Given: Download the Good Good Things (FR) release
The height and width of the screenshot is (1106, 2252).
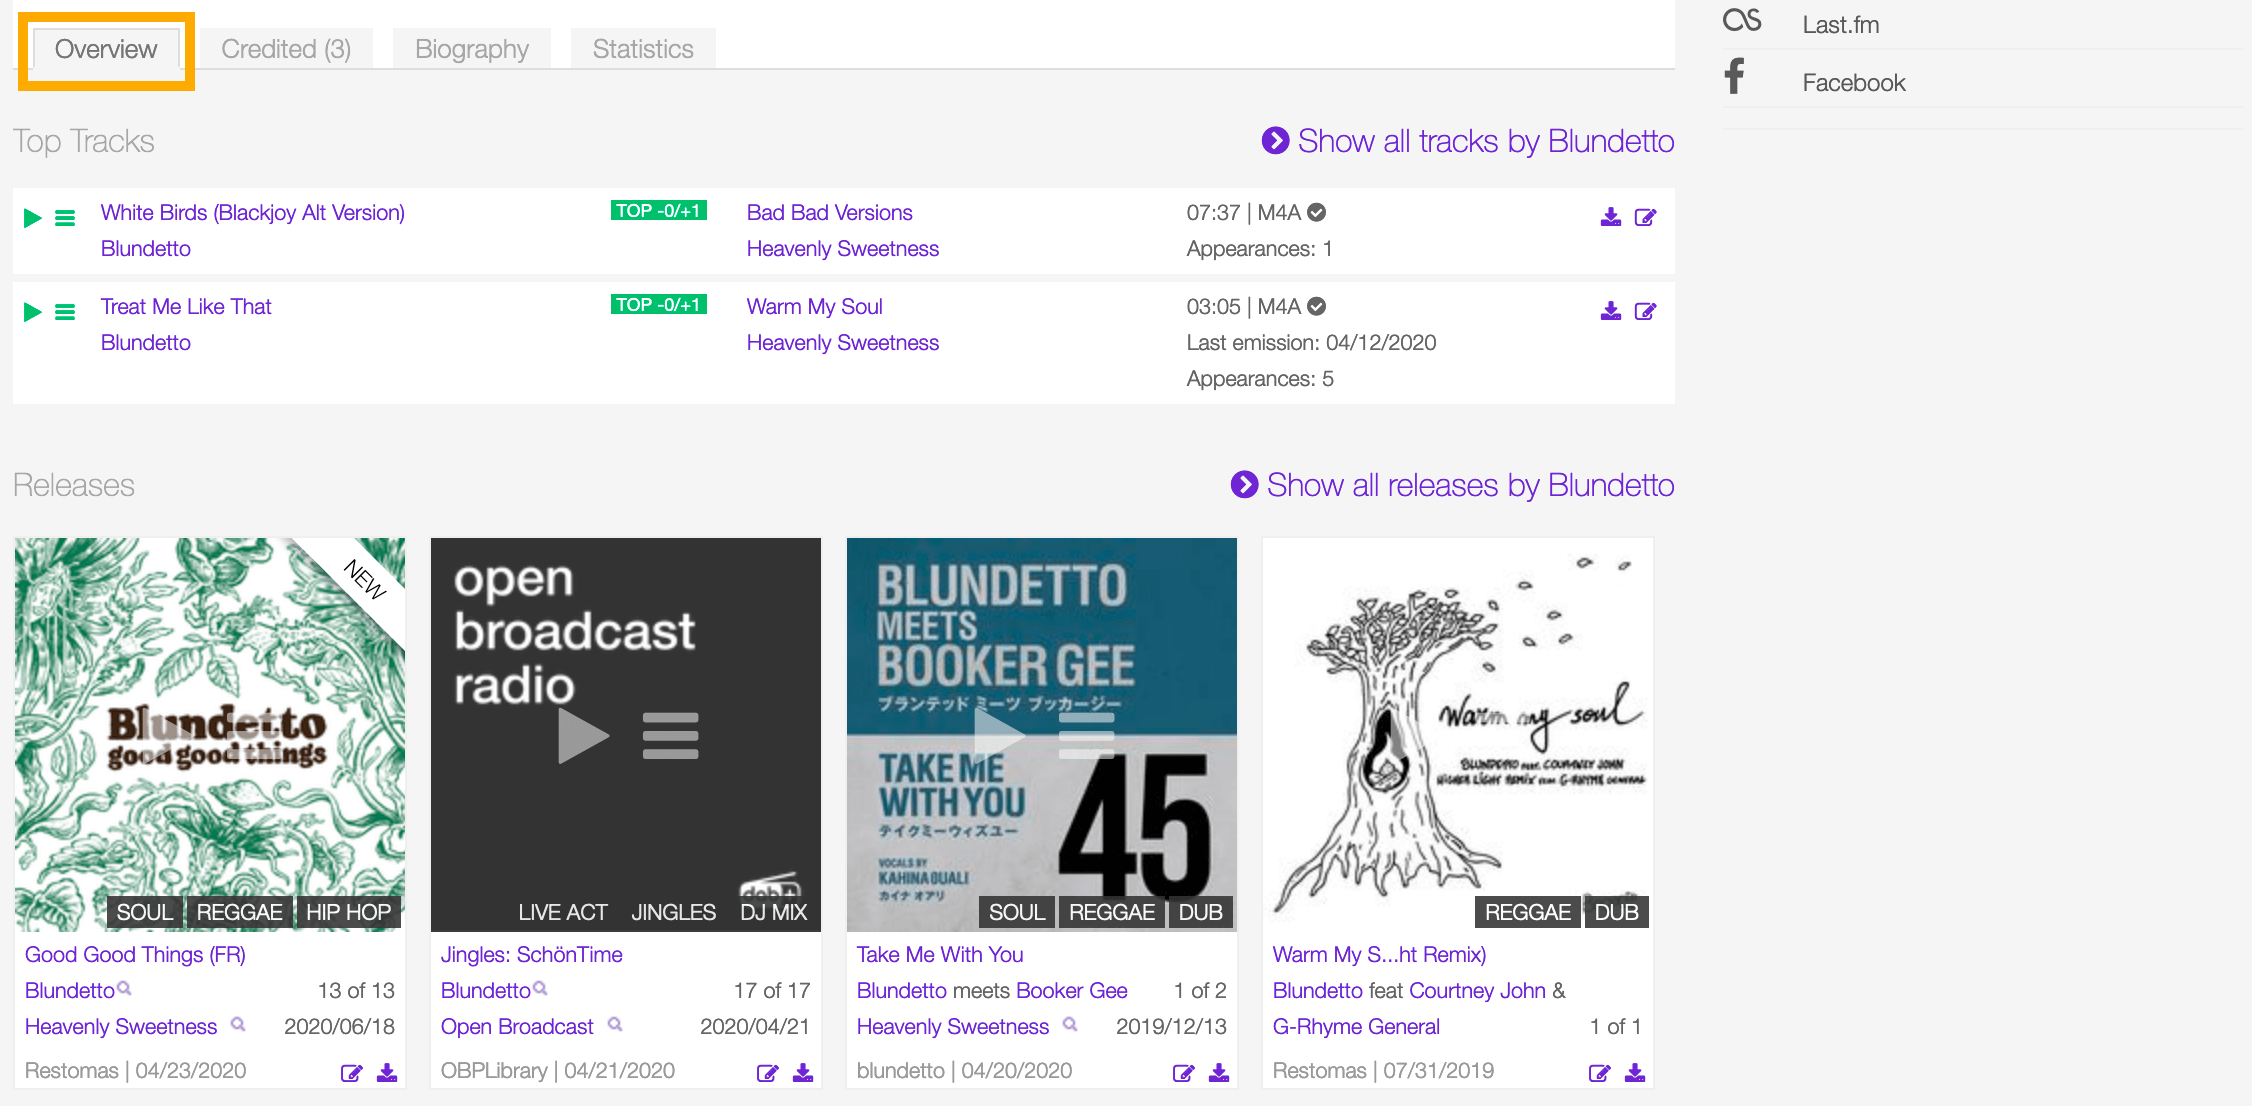Looking at the screenshot, I should (x=387, y=1073).
